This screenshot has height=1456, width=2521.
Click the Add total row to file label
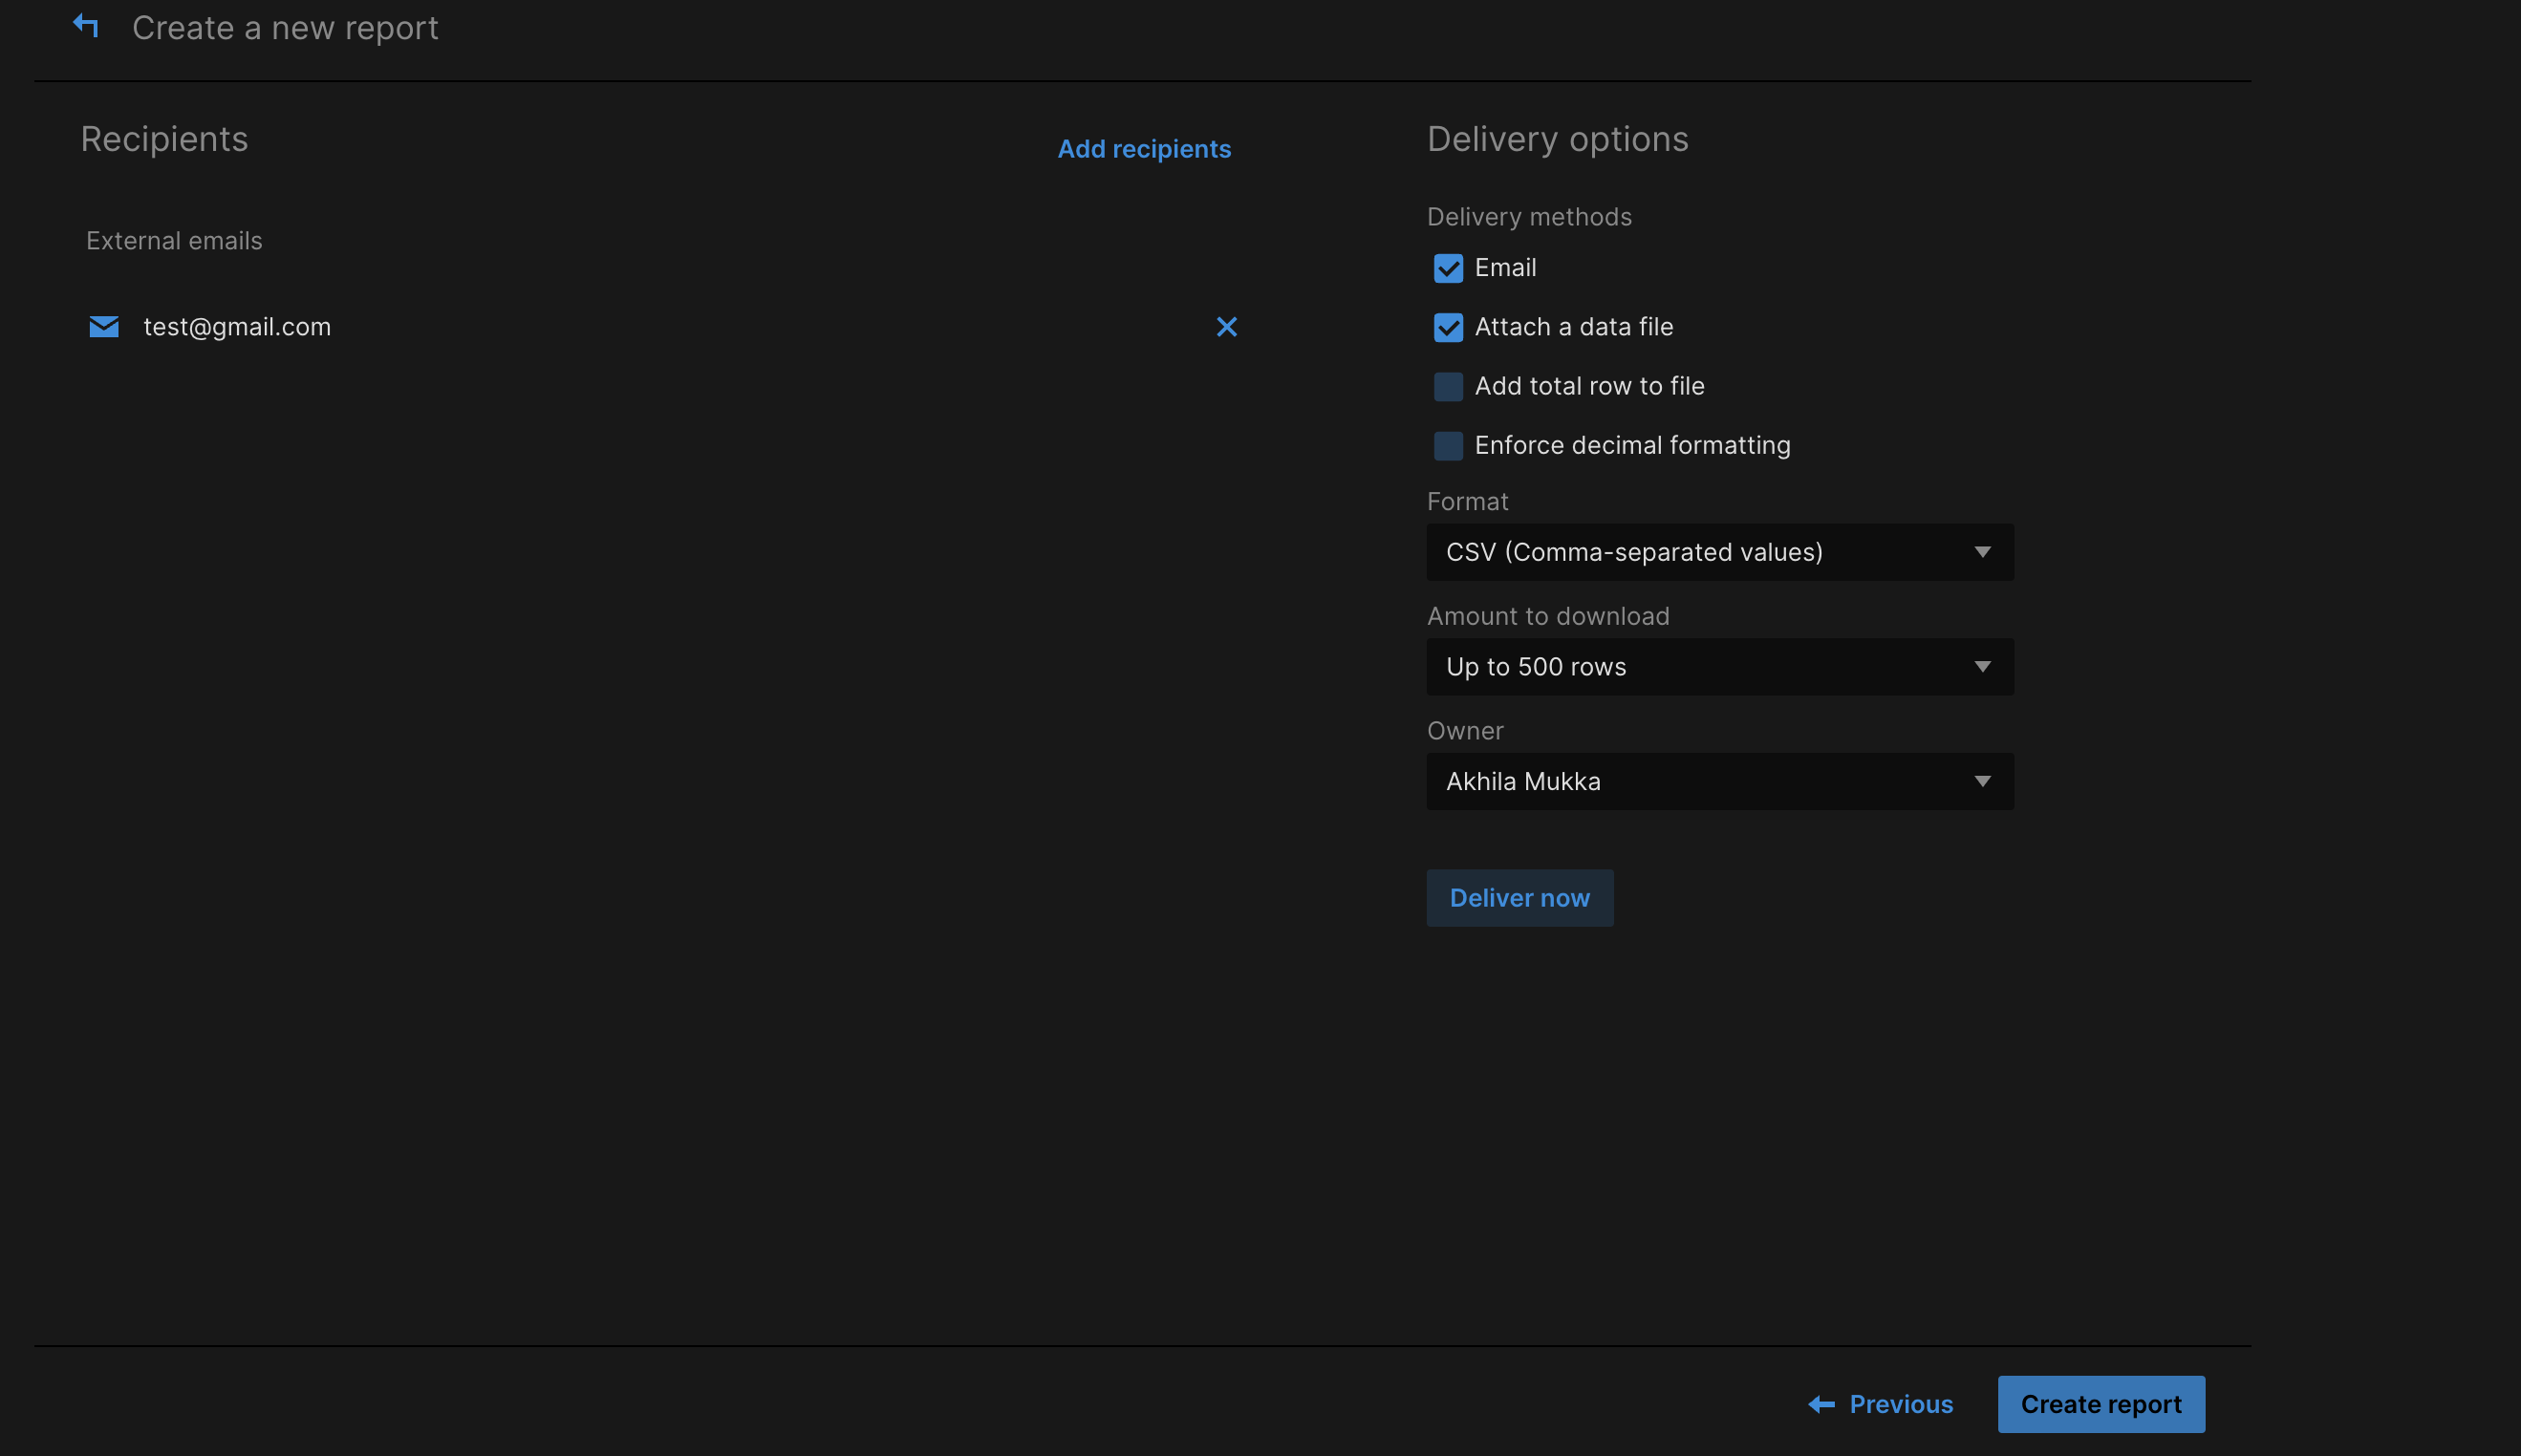click(1589, 386)
